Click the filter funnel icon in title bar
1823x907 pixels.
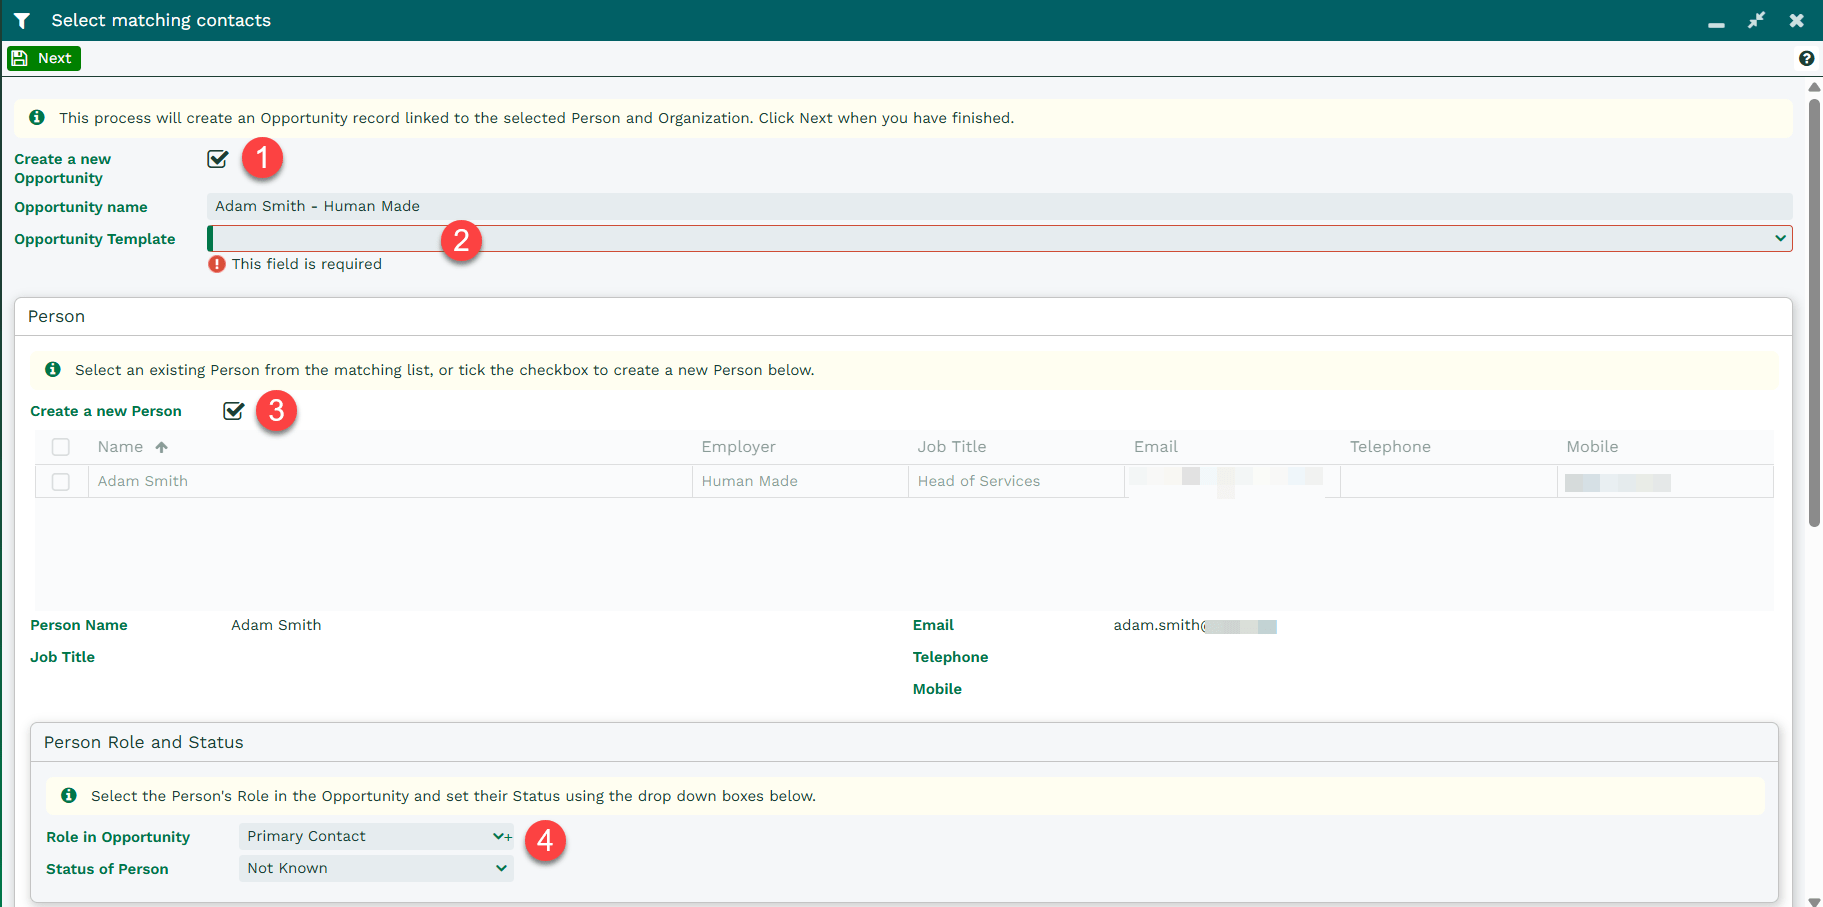pyautogui.click(x=22, y=21)
